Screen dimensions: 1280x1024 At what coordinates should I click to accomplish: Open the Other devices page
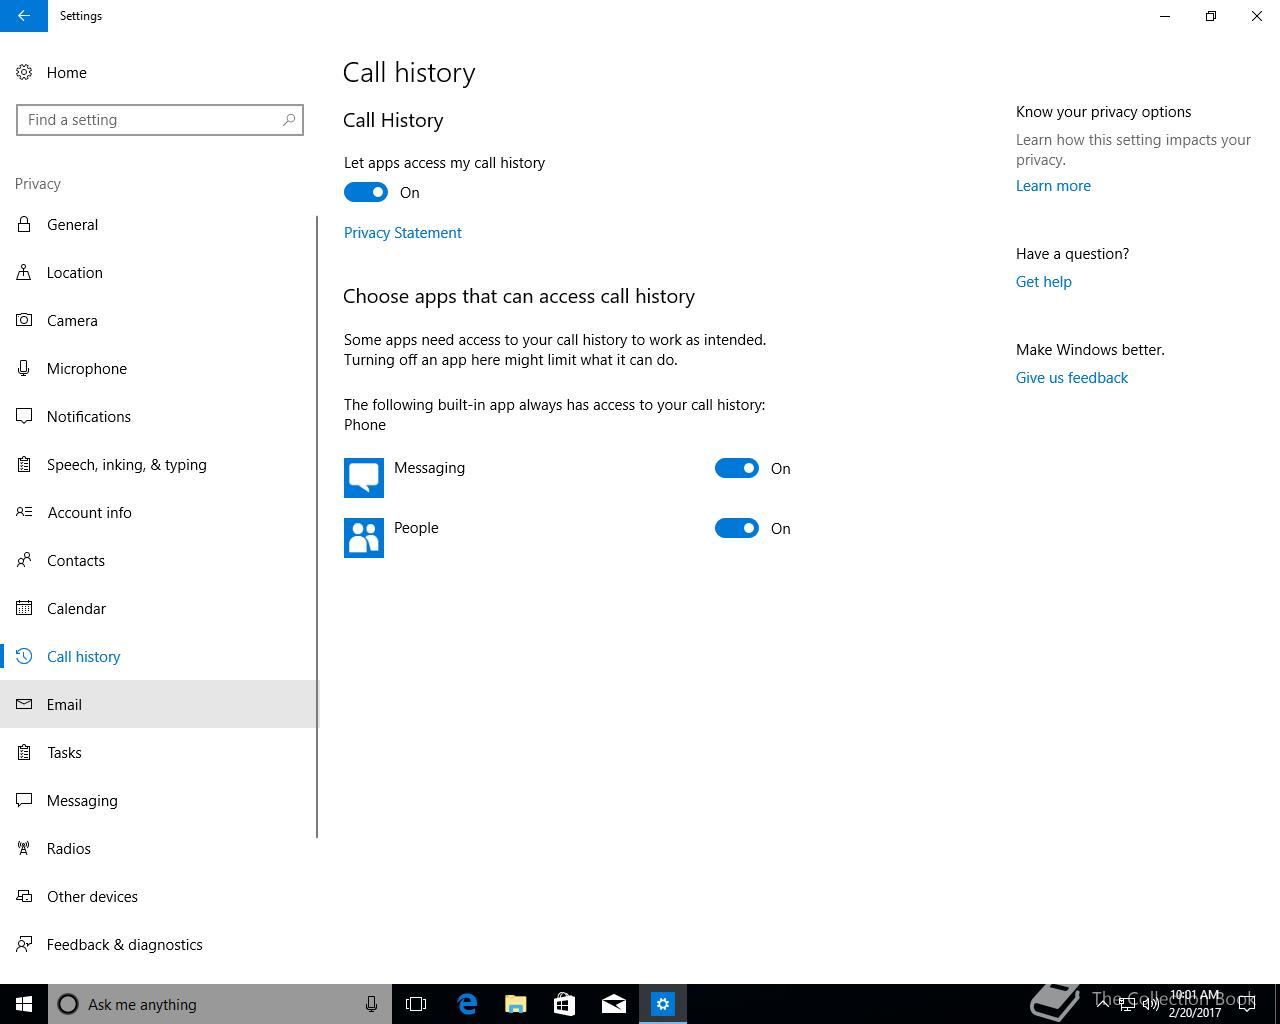tap(158, 896)
